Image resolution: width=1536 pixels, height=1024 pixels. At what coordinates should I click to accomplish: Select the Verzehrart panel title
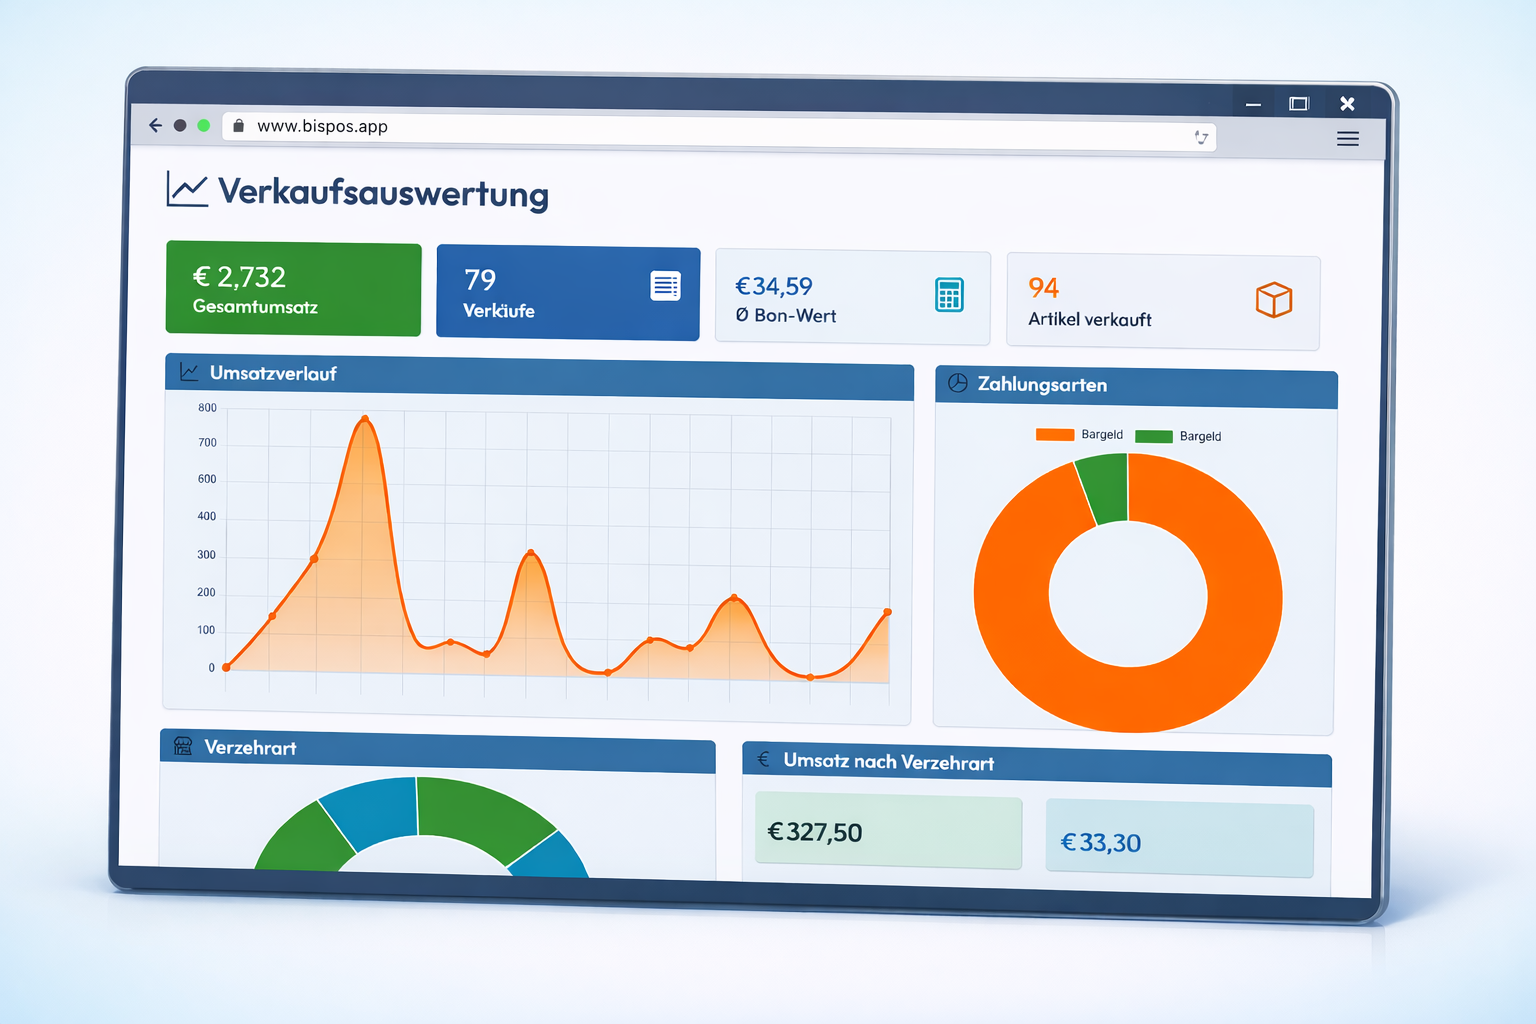tap(249, 747)
